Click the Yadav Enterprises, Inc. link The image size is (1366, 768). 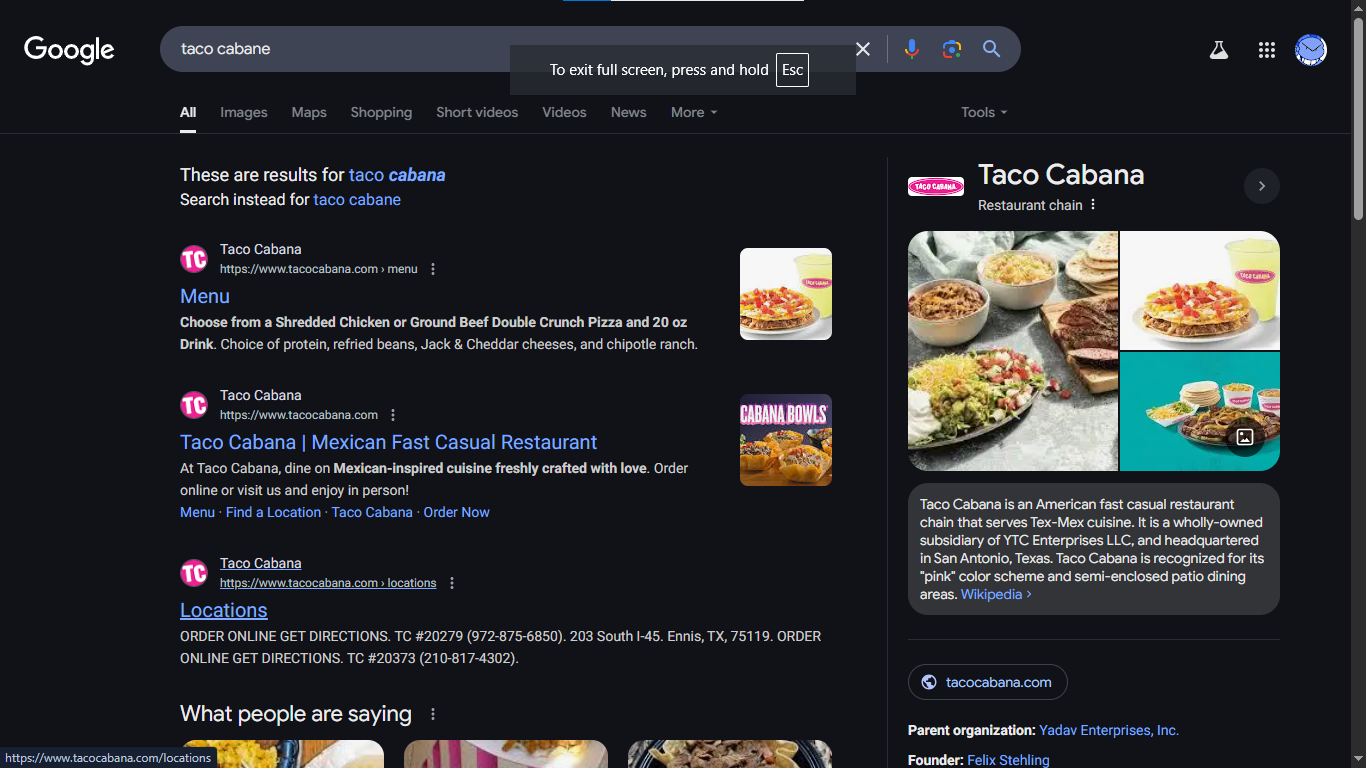tap(1109, 730)
